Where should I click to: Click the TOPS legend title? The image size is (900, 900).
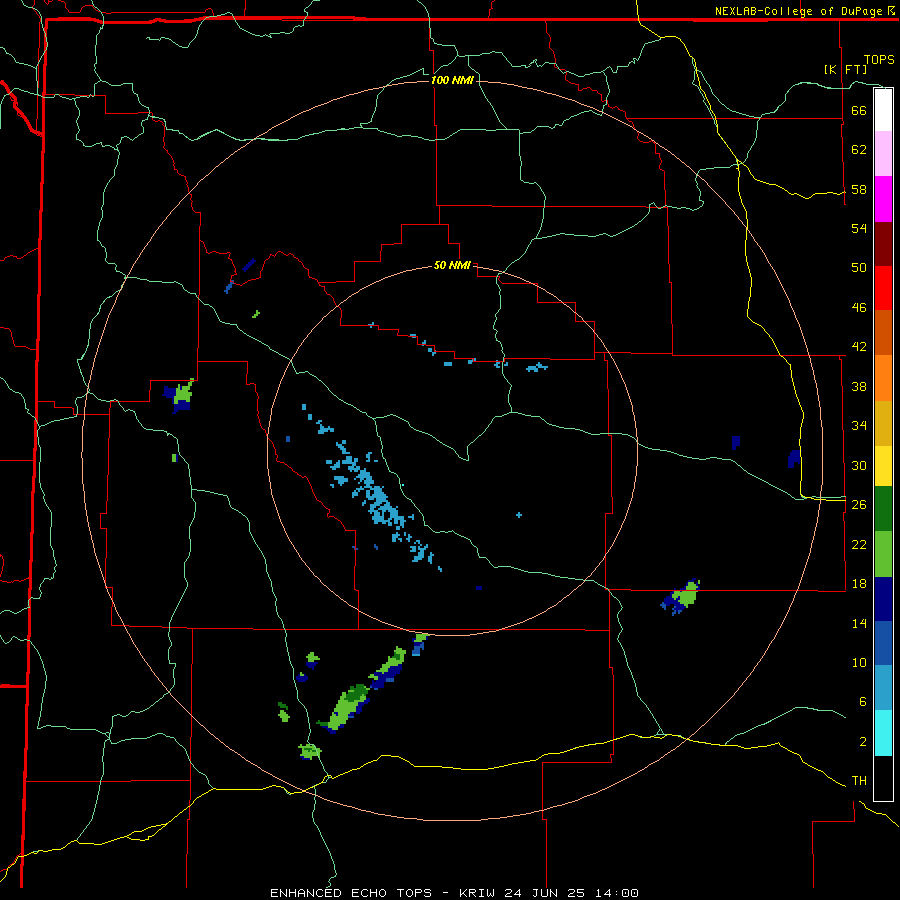click(879, 59)
